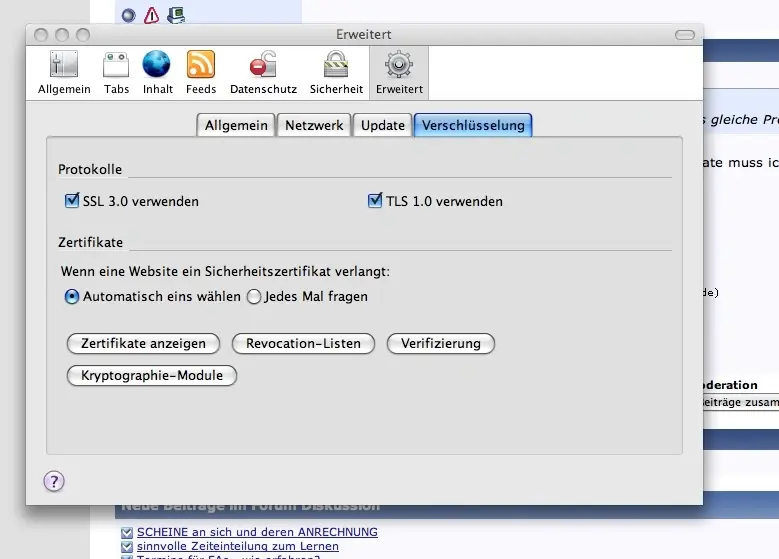This screenshot has width=779, height=559.
Task: Click the Verifizierung button
Action: click(441, 343)
